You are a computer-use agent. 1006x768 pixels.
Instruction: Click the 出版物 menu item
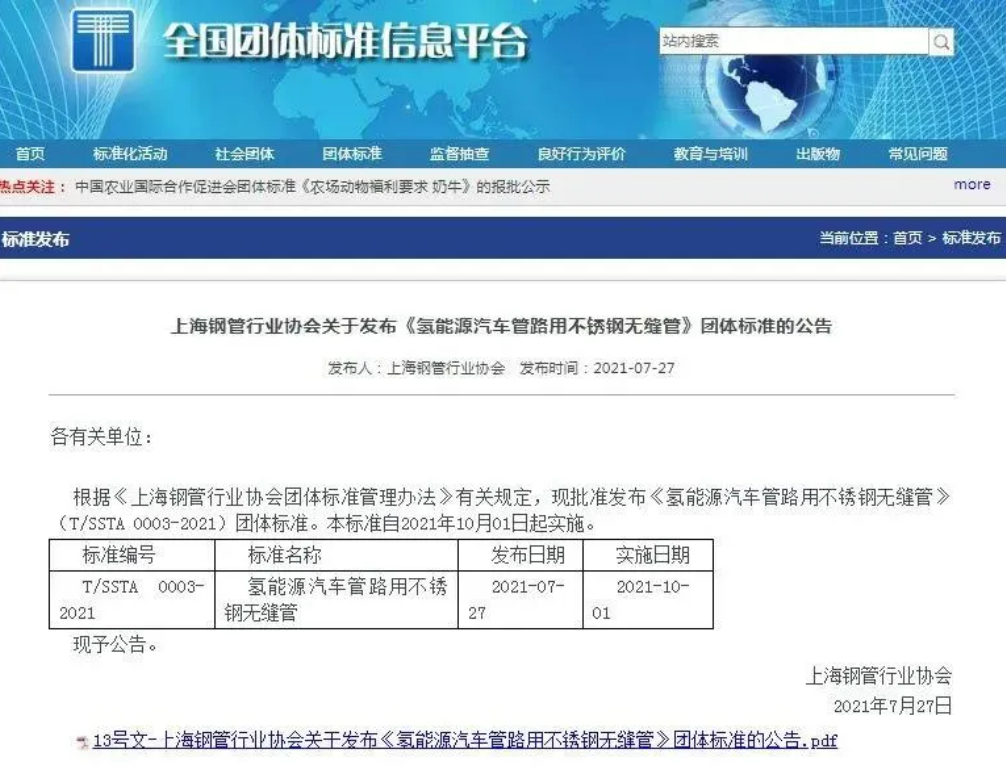point(817,154)
